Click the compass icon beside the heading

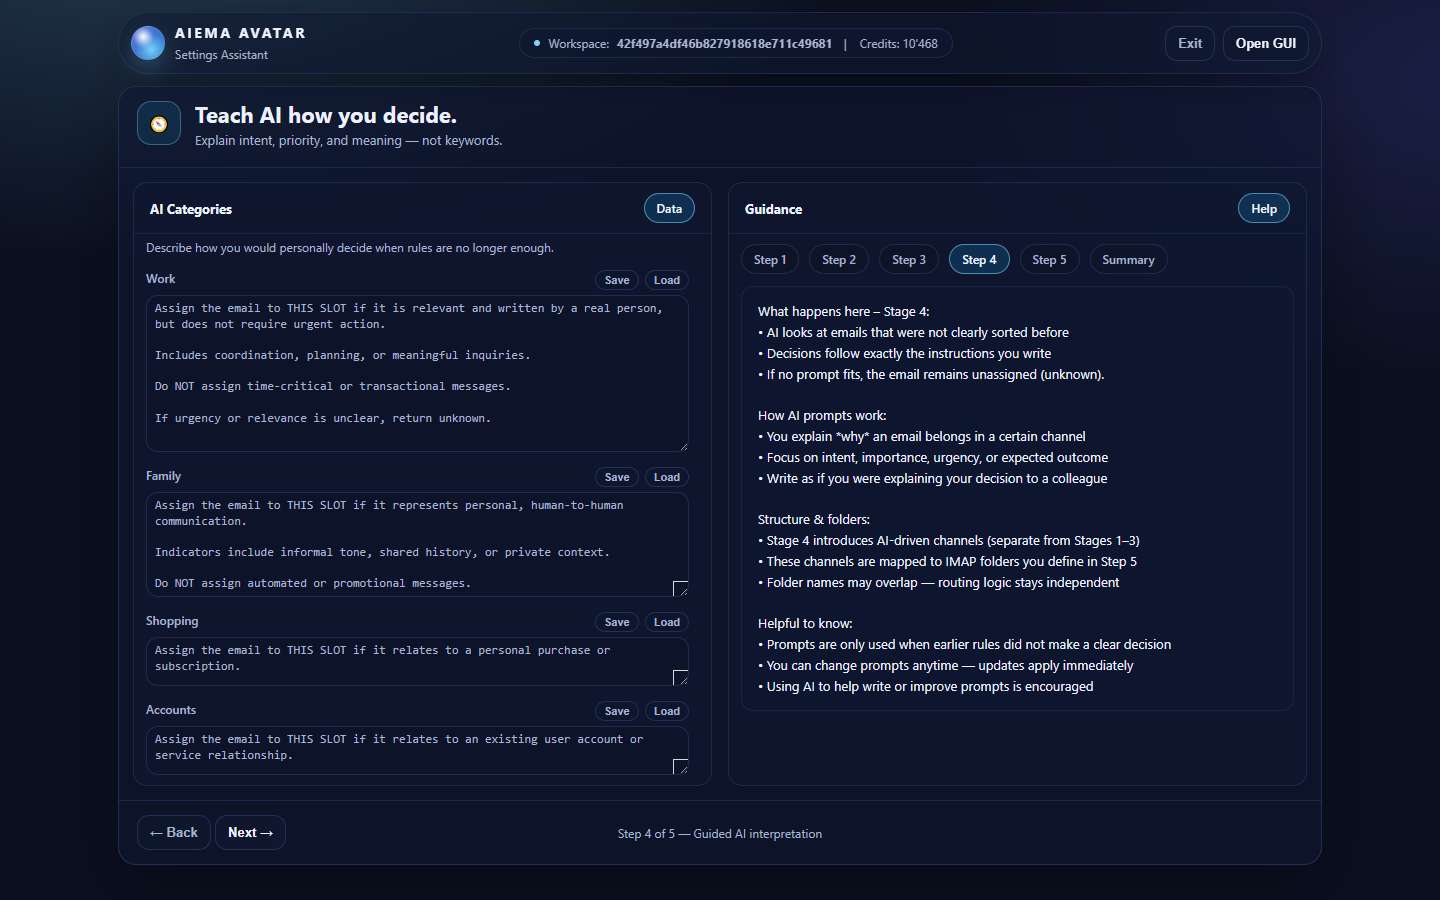[x=159, y=124]
